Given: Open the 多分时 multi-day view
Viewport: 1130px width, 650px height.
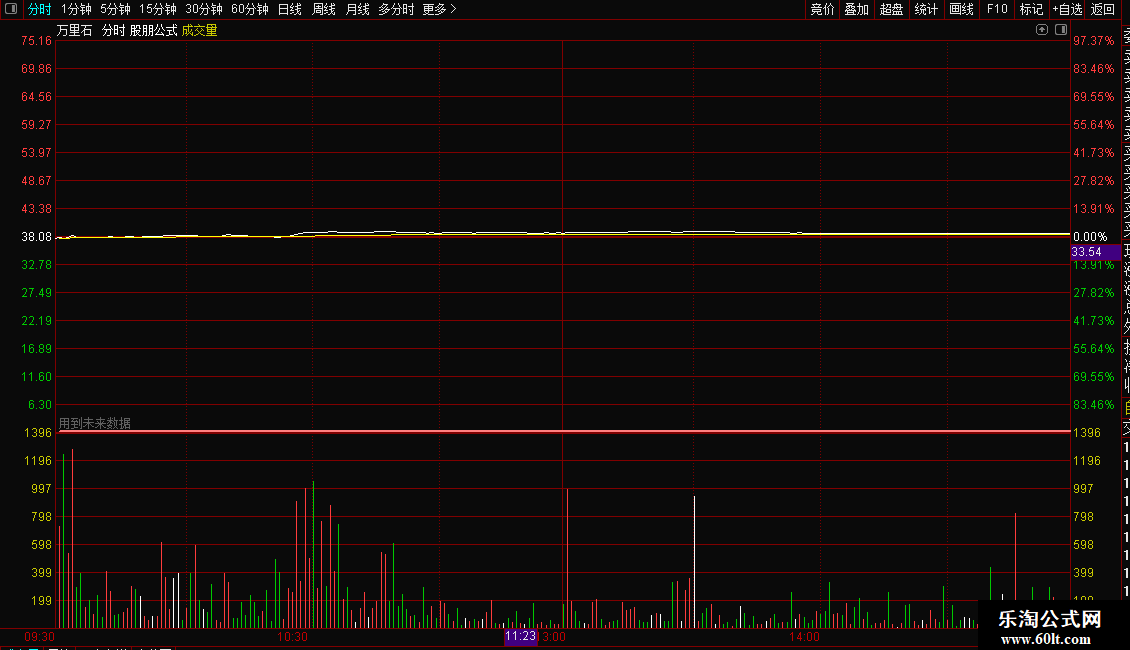Looking at the screenshot, I should coord(396,9).
